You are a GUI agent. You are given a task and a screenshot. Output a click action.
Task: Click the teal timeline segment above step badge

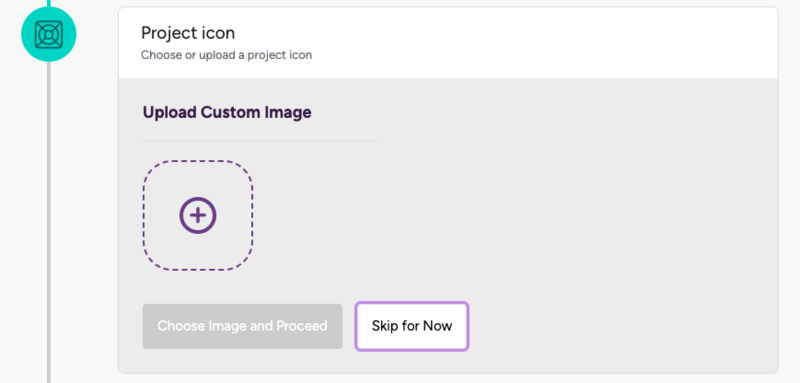point(49,3)
